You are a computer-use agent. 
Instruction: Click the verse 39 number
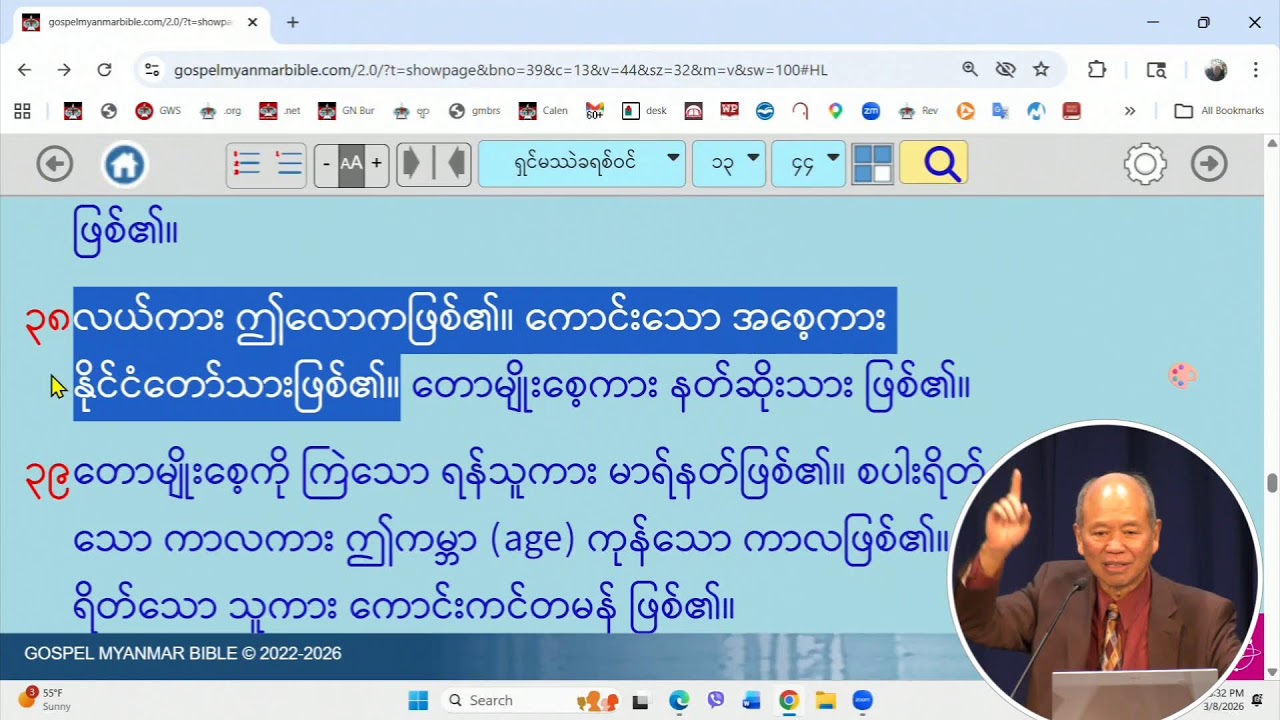click(47, 477)
